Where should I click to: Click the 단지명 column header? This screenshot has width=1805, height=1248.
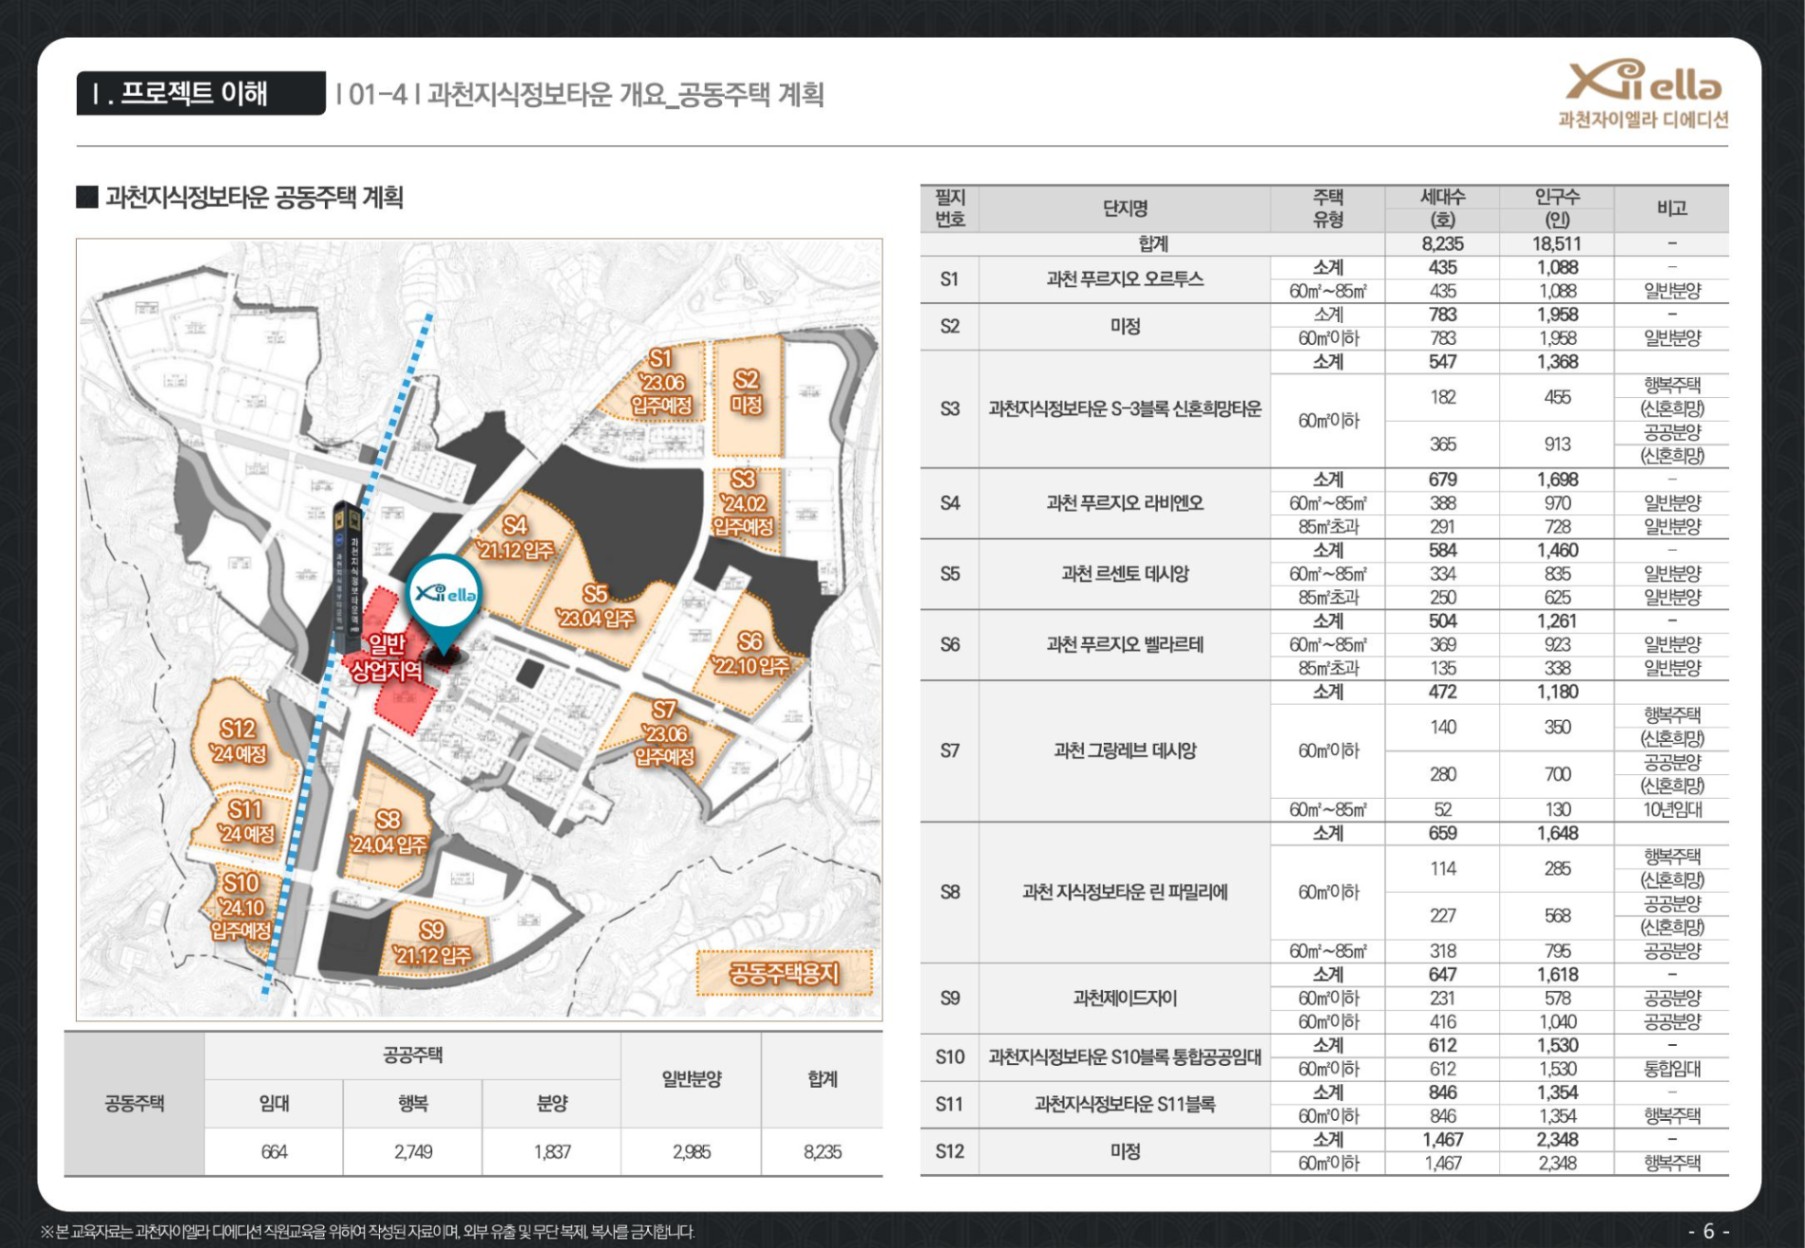coord(1125,208)
